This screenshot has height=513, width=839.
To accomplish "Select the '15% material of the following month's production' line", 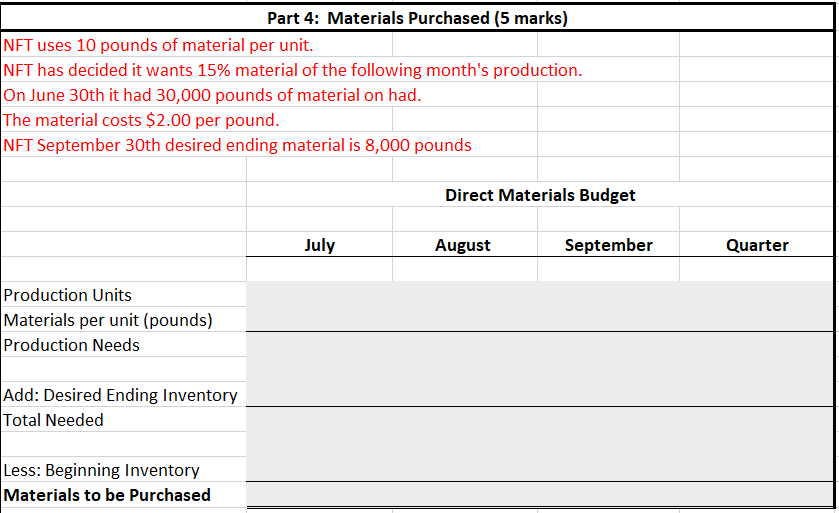I will (x=293, y=70).
